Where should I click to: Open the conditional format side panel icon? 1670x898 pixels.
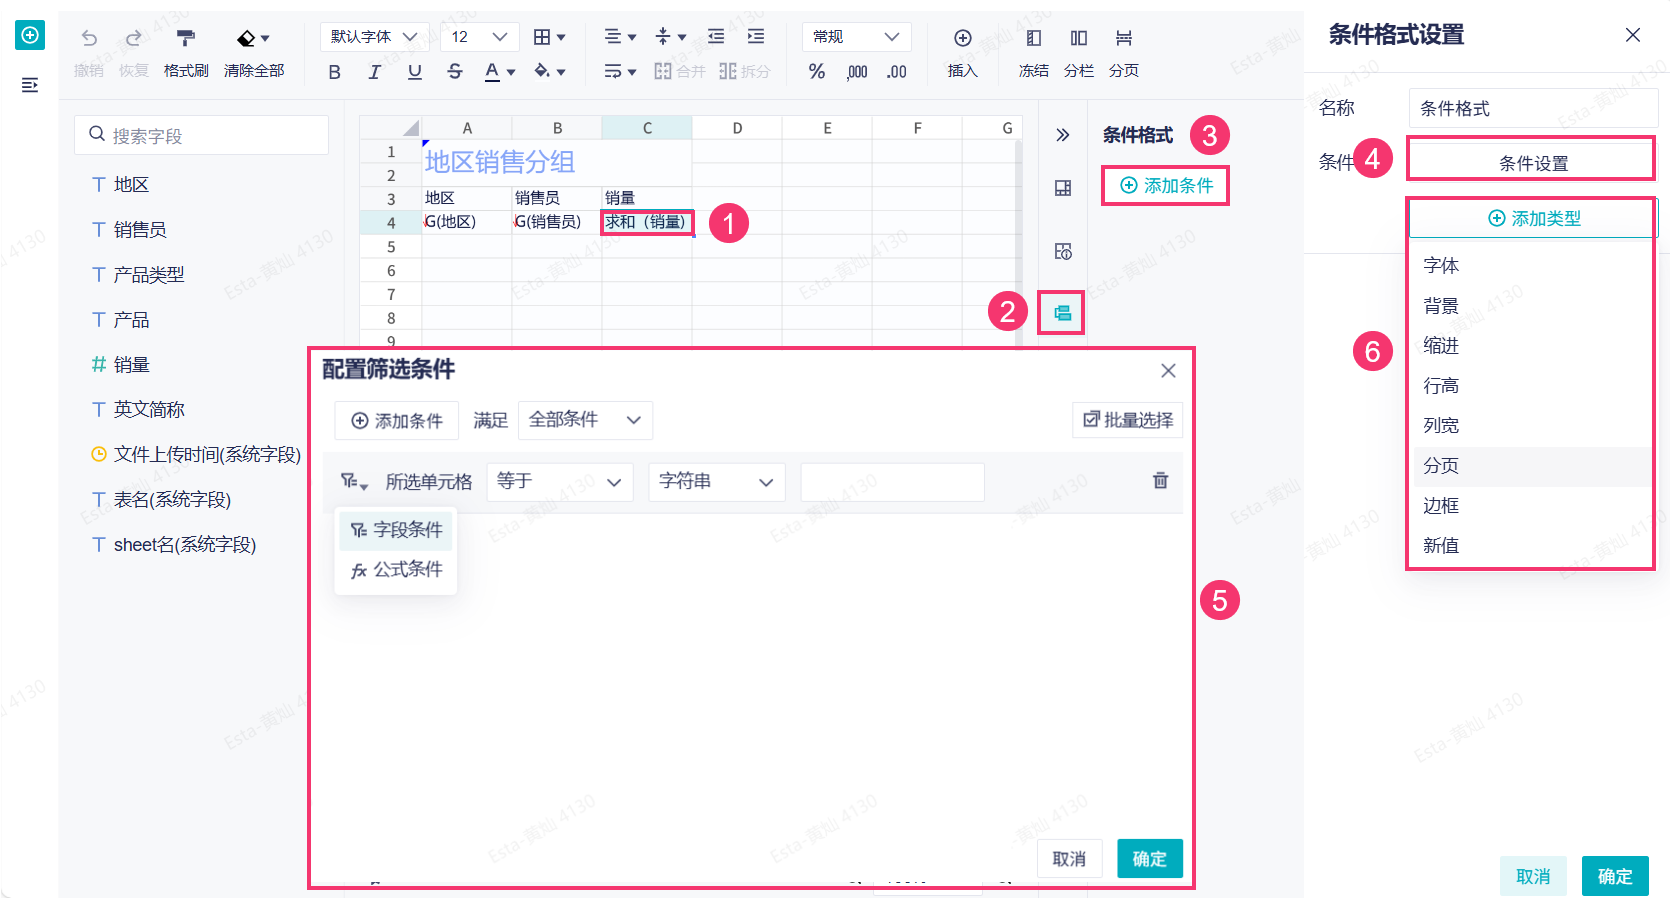click(1062, 313)
